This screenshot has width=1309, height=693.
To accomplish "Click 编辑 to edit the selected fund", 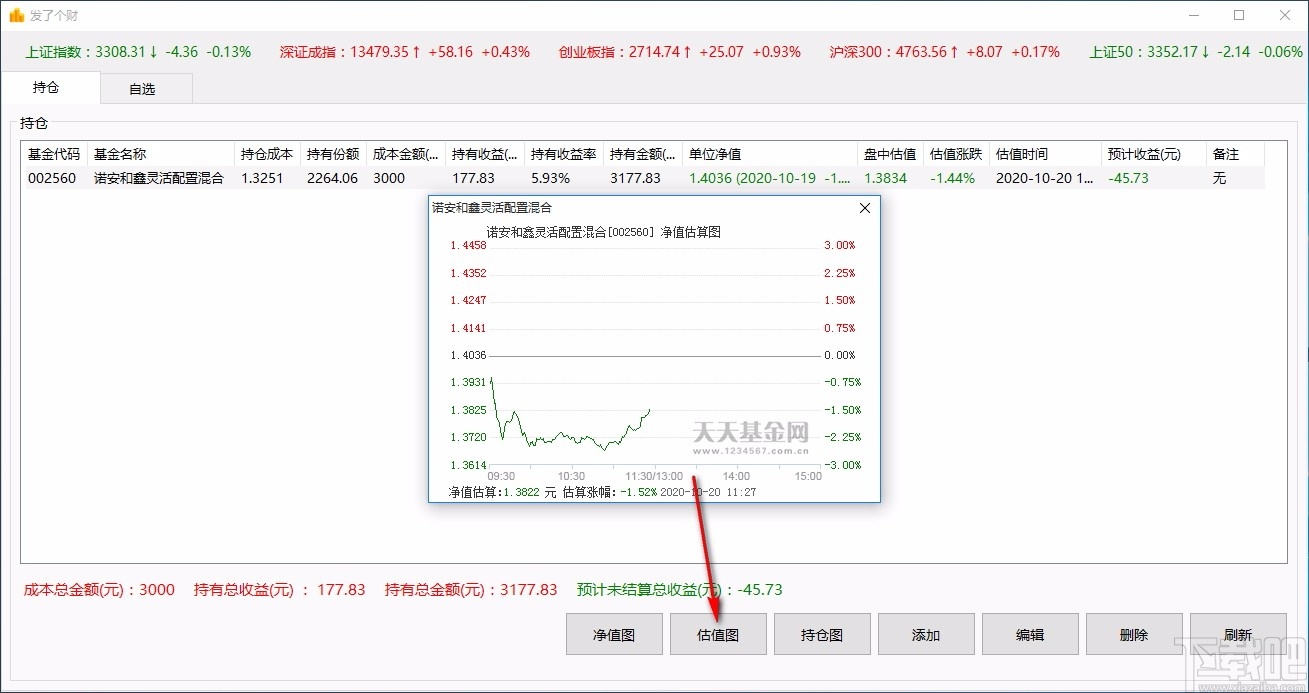I will 1029,634.
